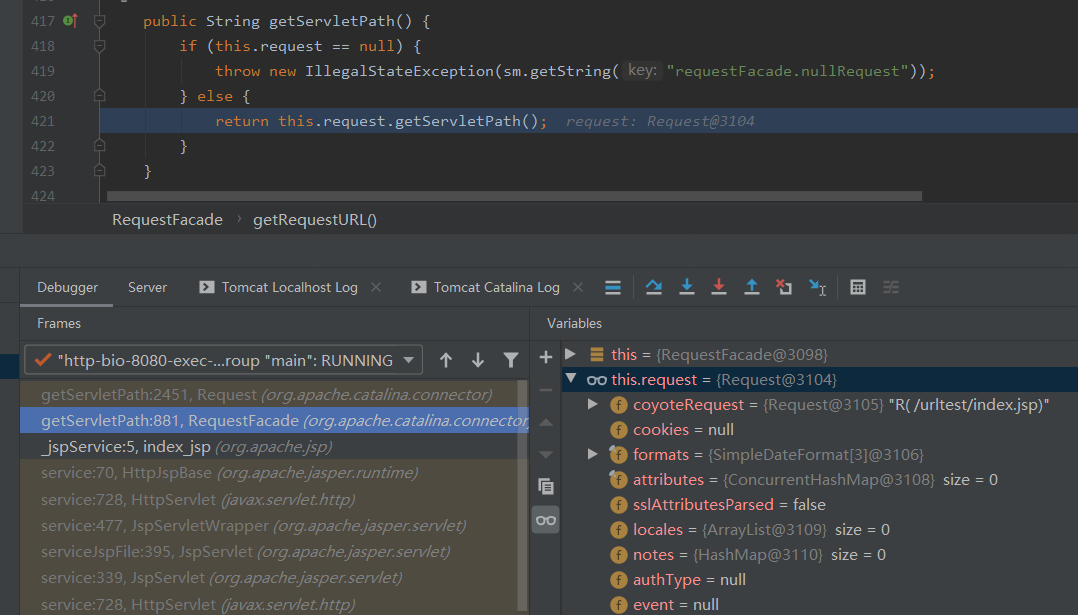This screenshot has width=1078, height=615.
Task: Toggle the frames filter funnel icon
Action: click(511, 360)
